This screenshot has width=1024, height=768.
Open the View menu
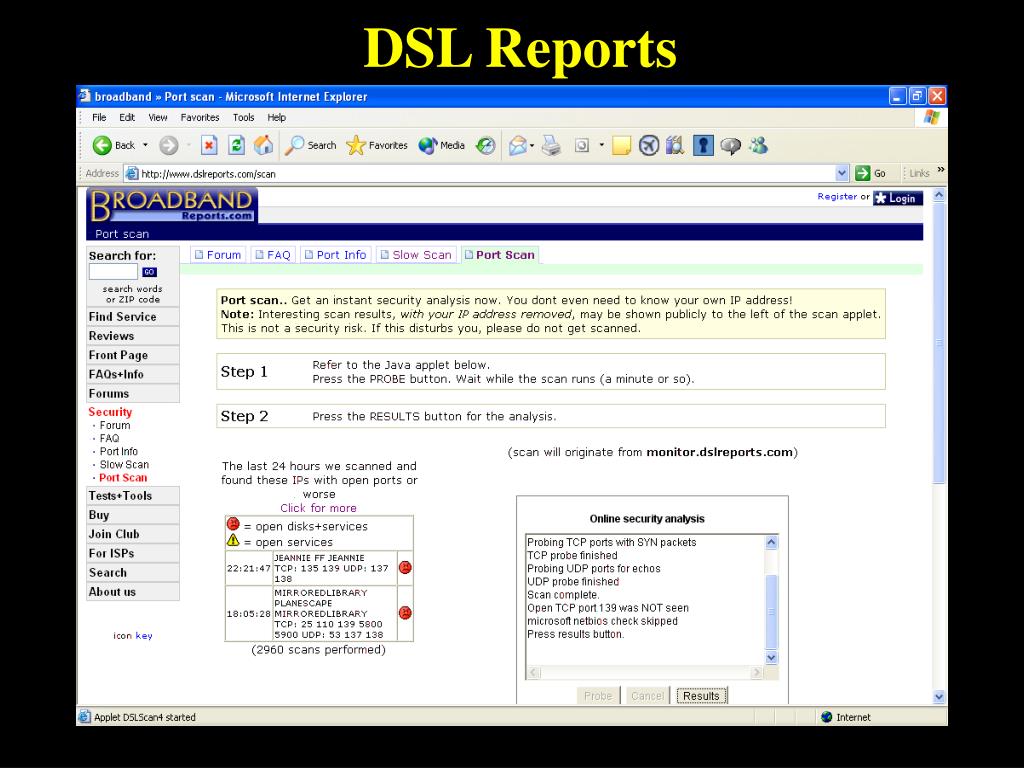(158, 118)
